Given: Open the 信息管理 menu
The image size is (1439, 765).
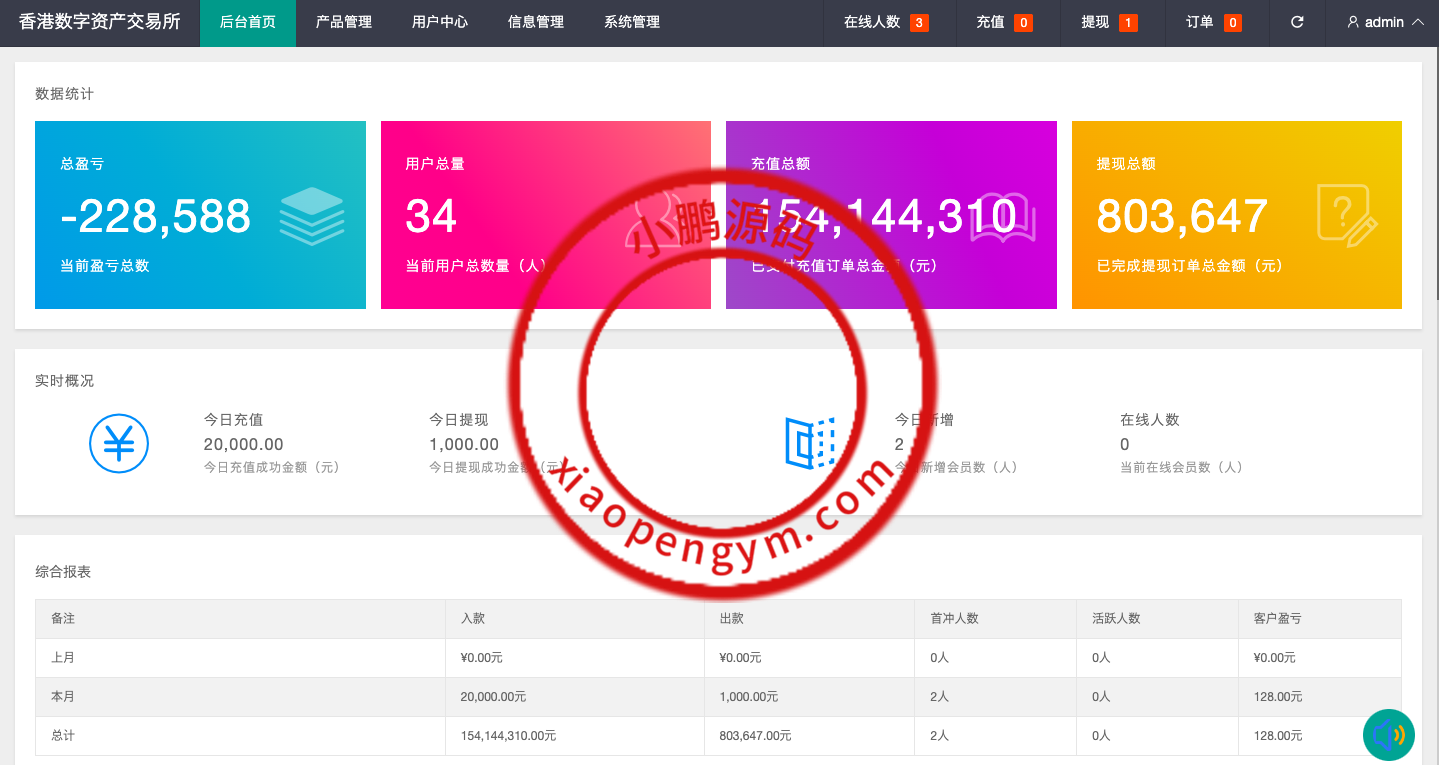Looking at the screenshot, I should click(x=536, y=22).
